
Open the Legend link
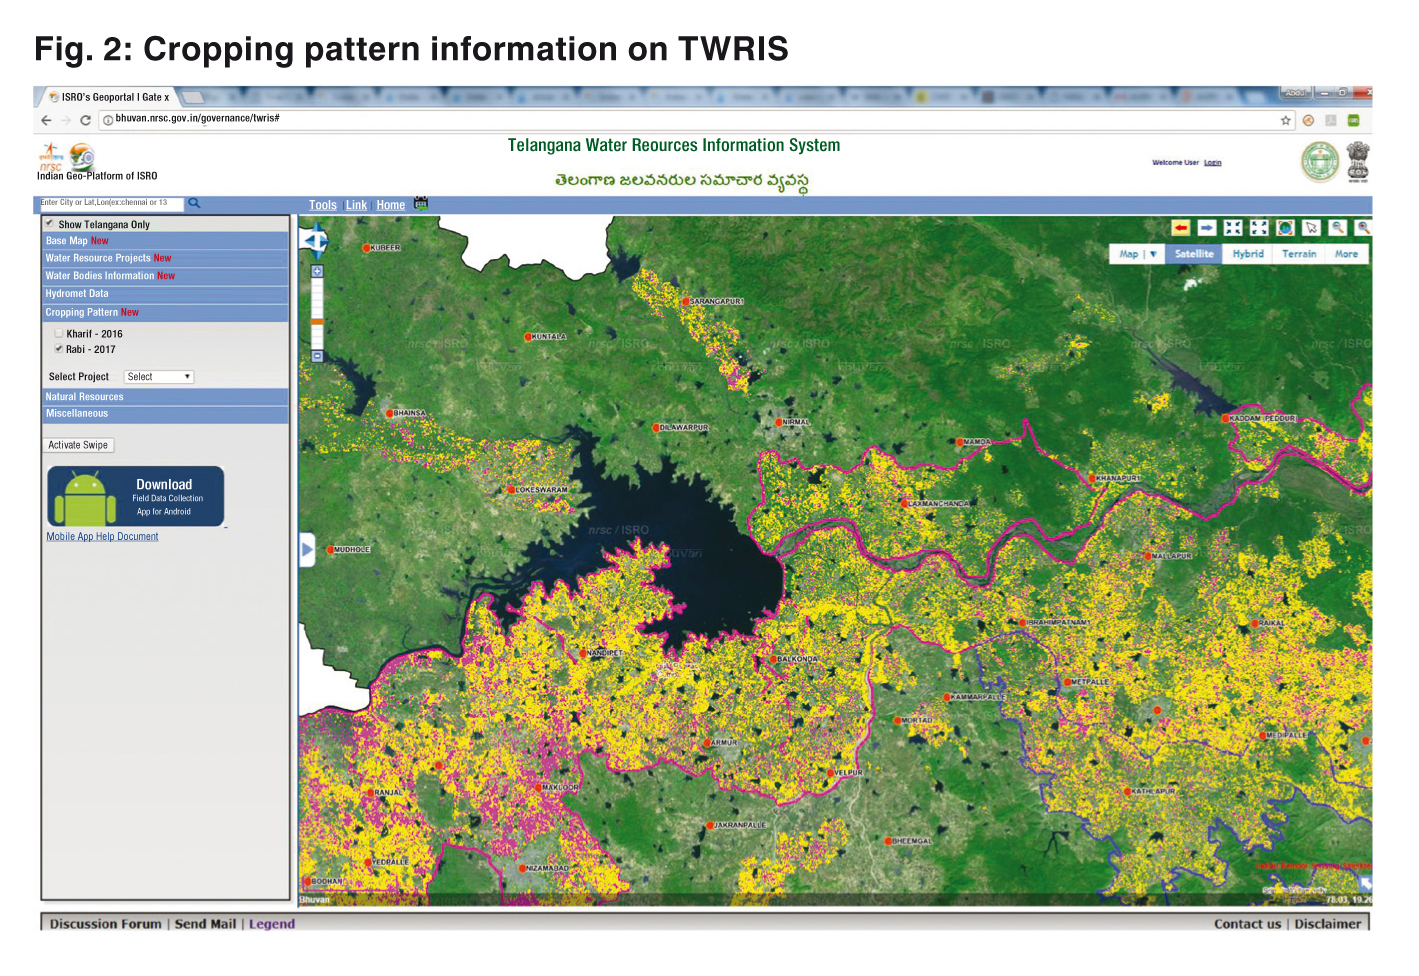pyautogui.click(x=272, y=924)
